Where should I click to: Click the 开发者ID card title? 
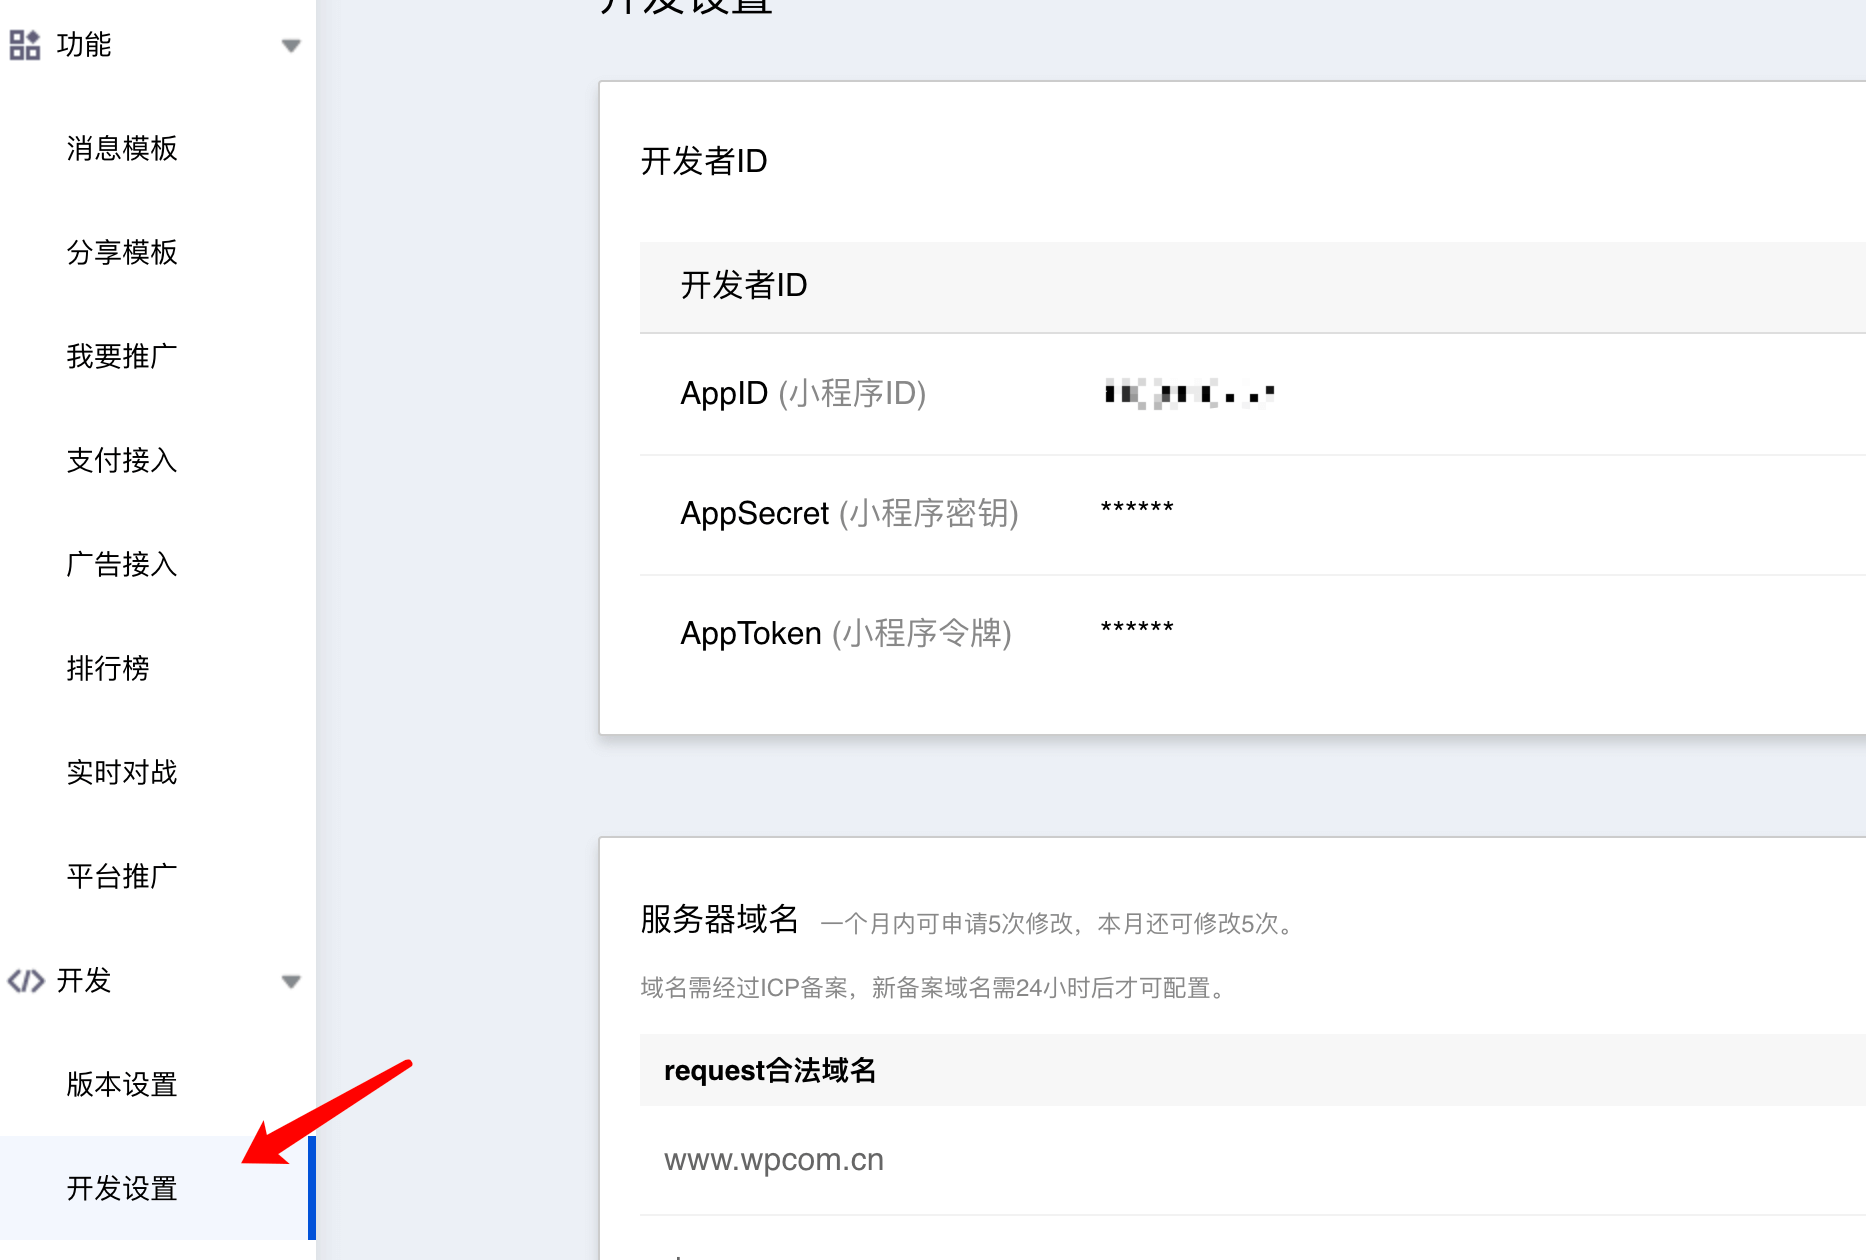click(704, 161)
